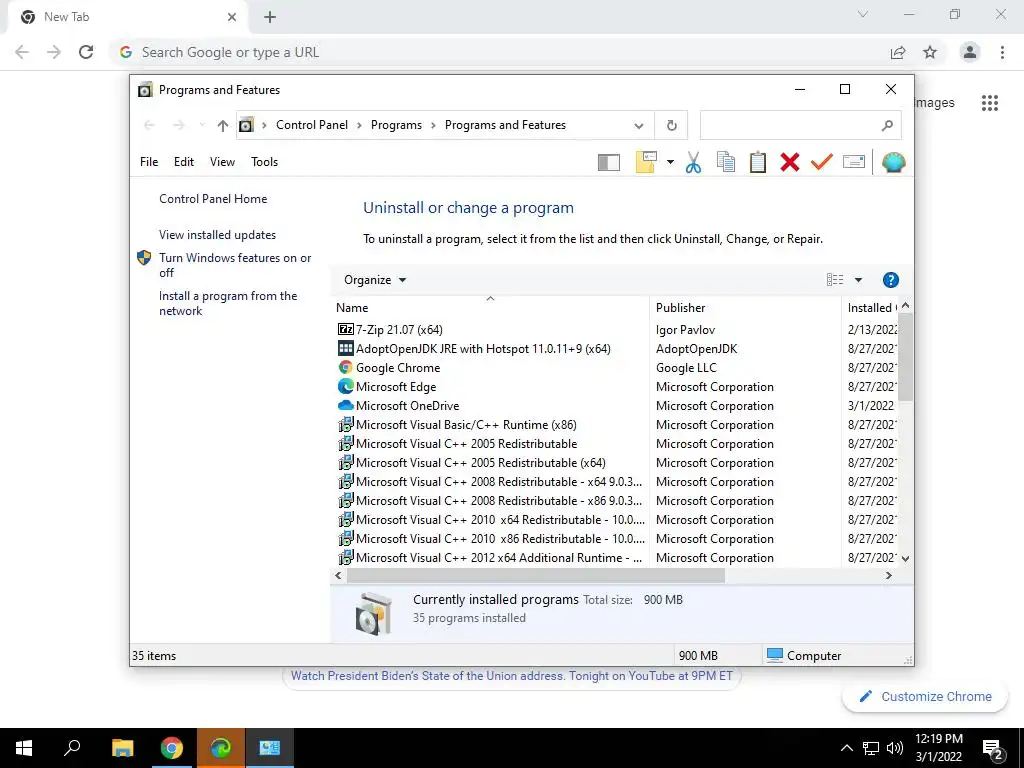Click the yellow folder move-to icon
The height and width of the screenshot is (768, 1024).
click(x=646, y=162)
